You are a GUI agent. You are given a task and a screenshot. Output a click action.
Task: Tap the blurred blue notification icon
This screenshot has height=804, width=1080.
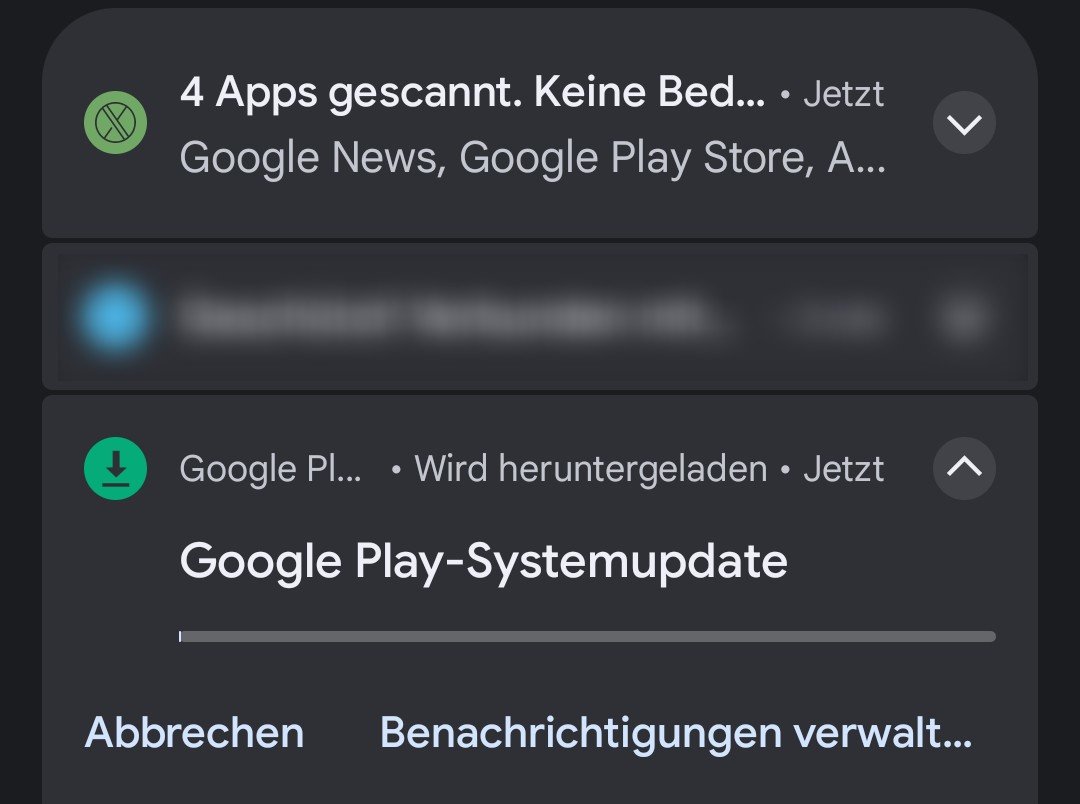[x=113, y=318]
